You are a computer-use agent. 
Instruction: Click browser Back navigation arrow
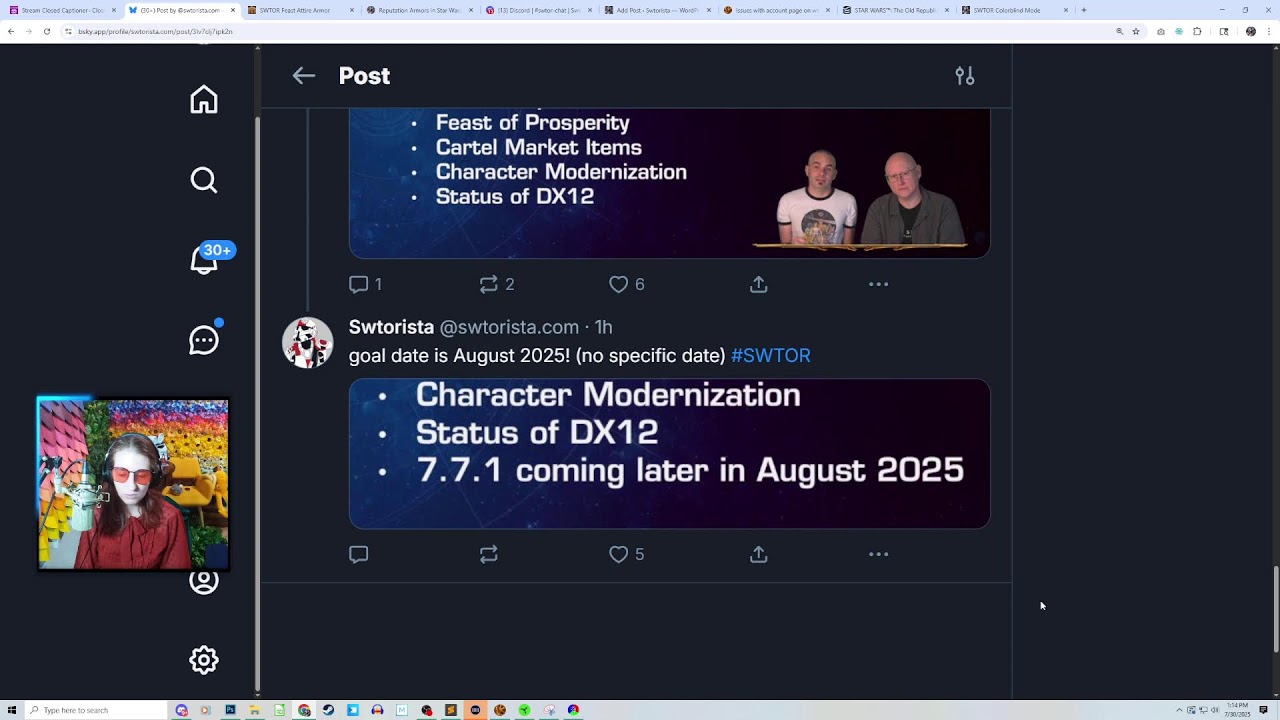[10, 31]
